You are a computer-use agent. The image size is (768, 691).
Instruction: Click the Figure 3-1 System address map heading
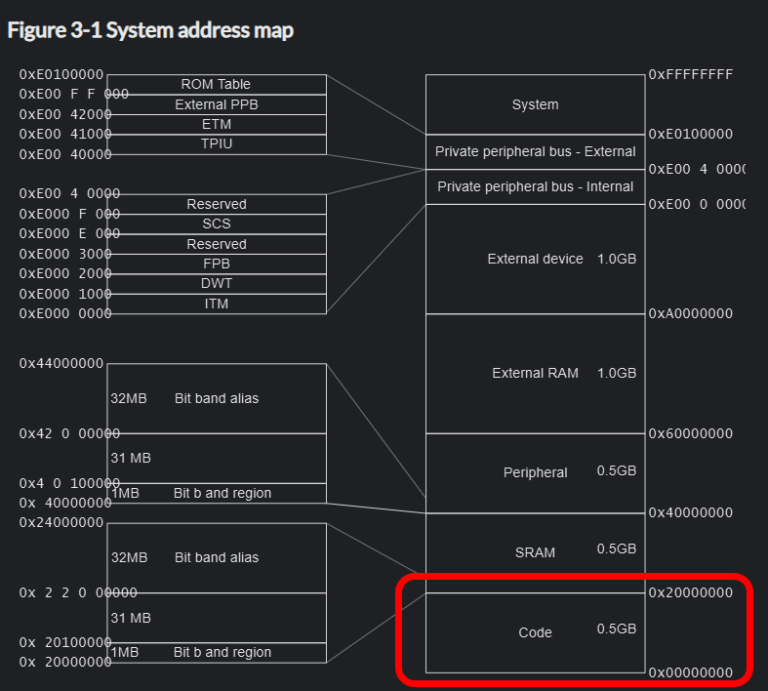pyautogui.click(x=151, y=30)
